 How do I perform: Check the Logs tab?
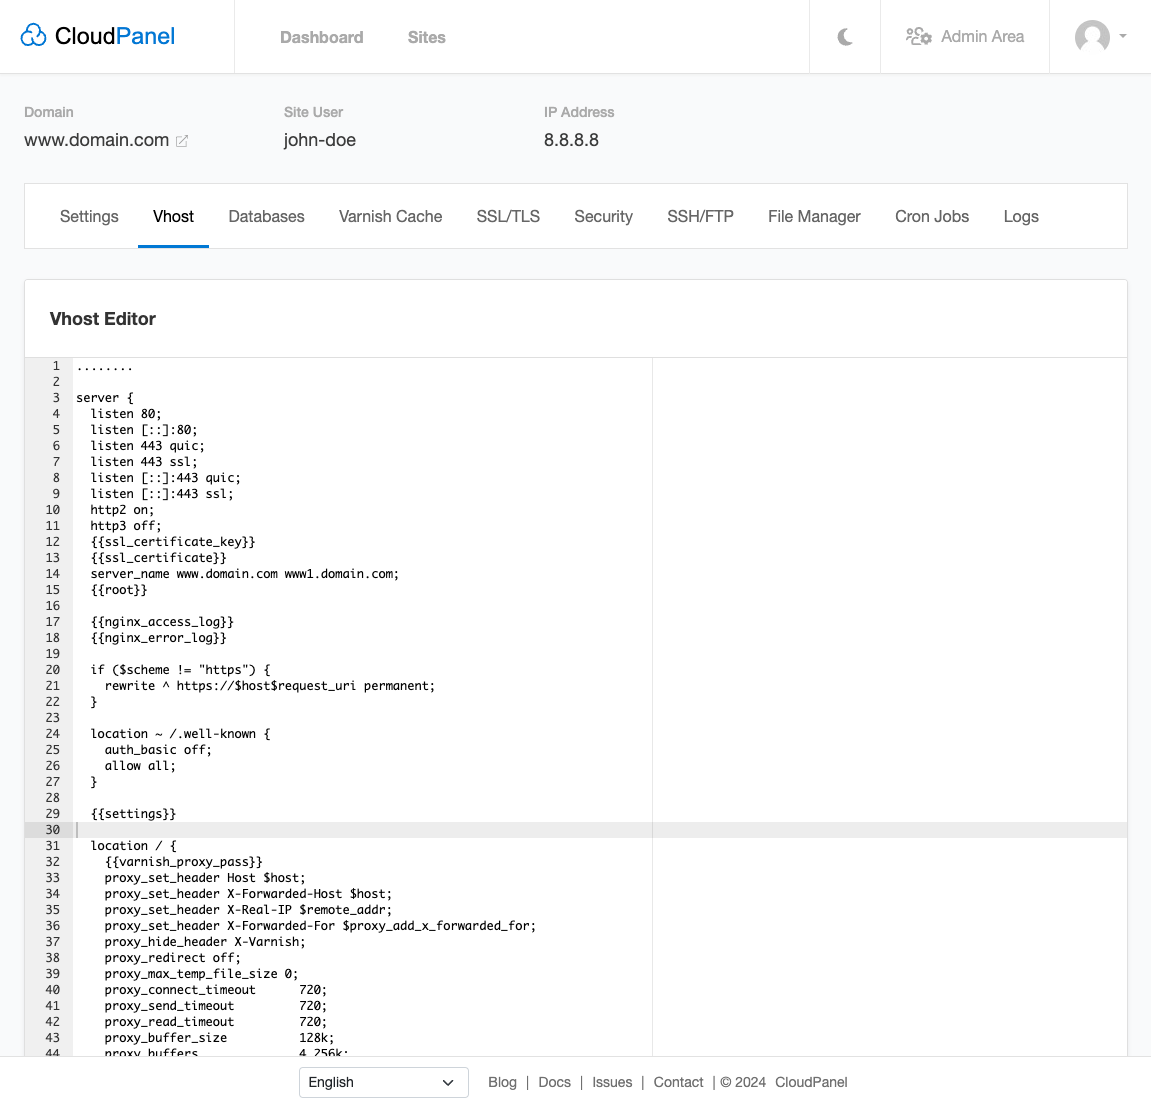[x=1020, y=216]
